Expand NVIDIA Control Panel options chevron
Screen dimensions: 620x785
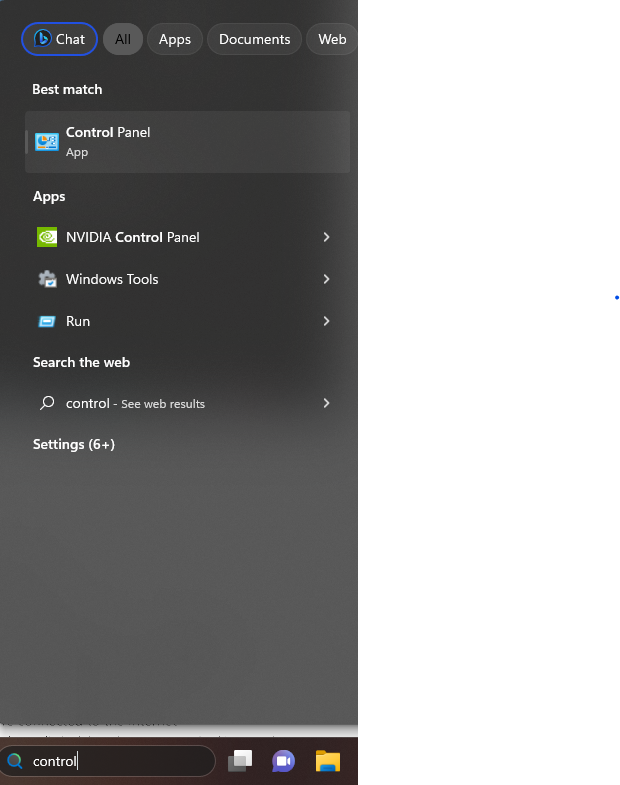[x=326, y=237]
